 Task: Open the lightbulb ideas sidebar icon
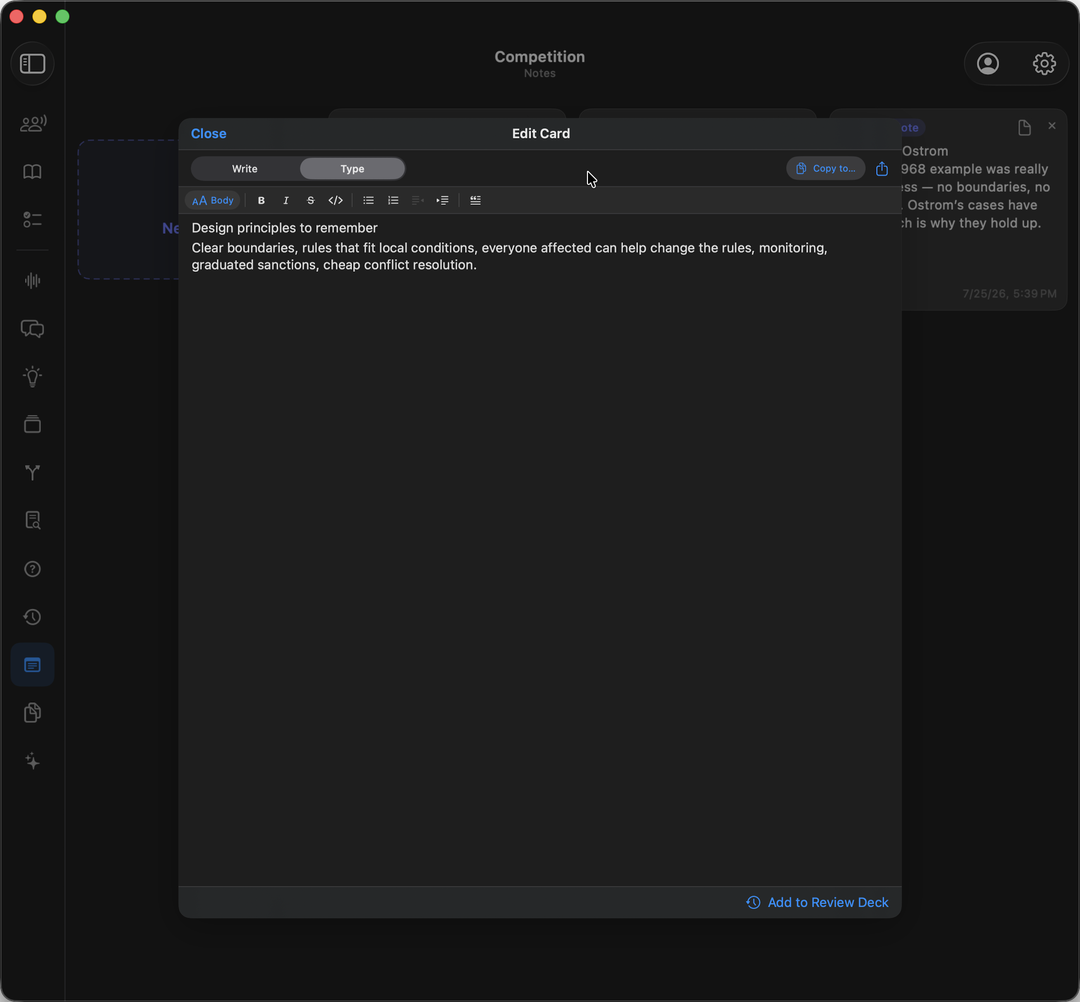[32, 377]
